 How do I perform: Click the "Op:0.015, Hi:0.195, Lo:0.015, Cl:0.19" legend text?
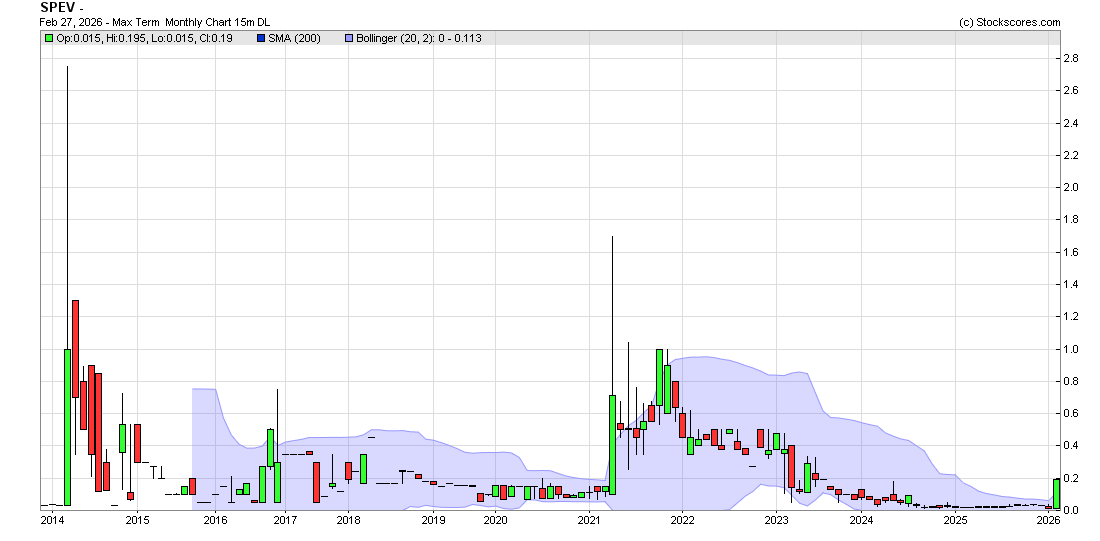coord(145,39)
